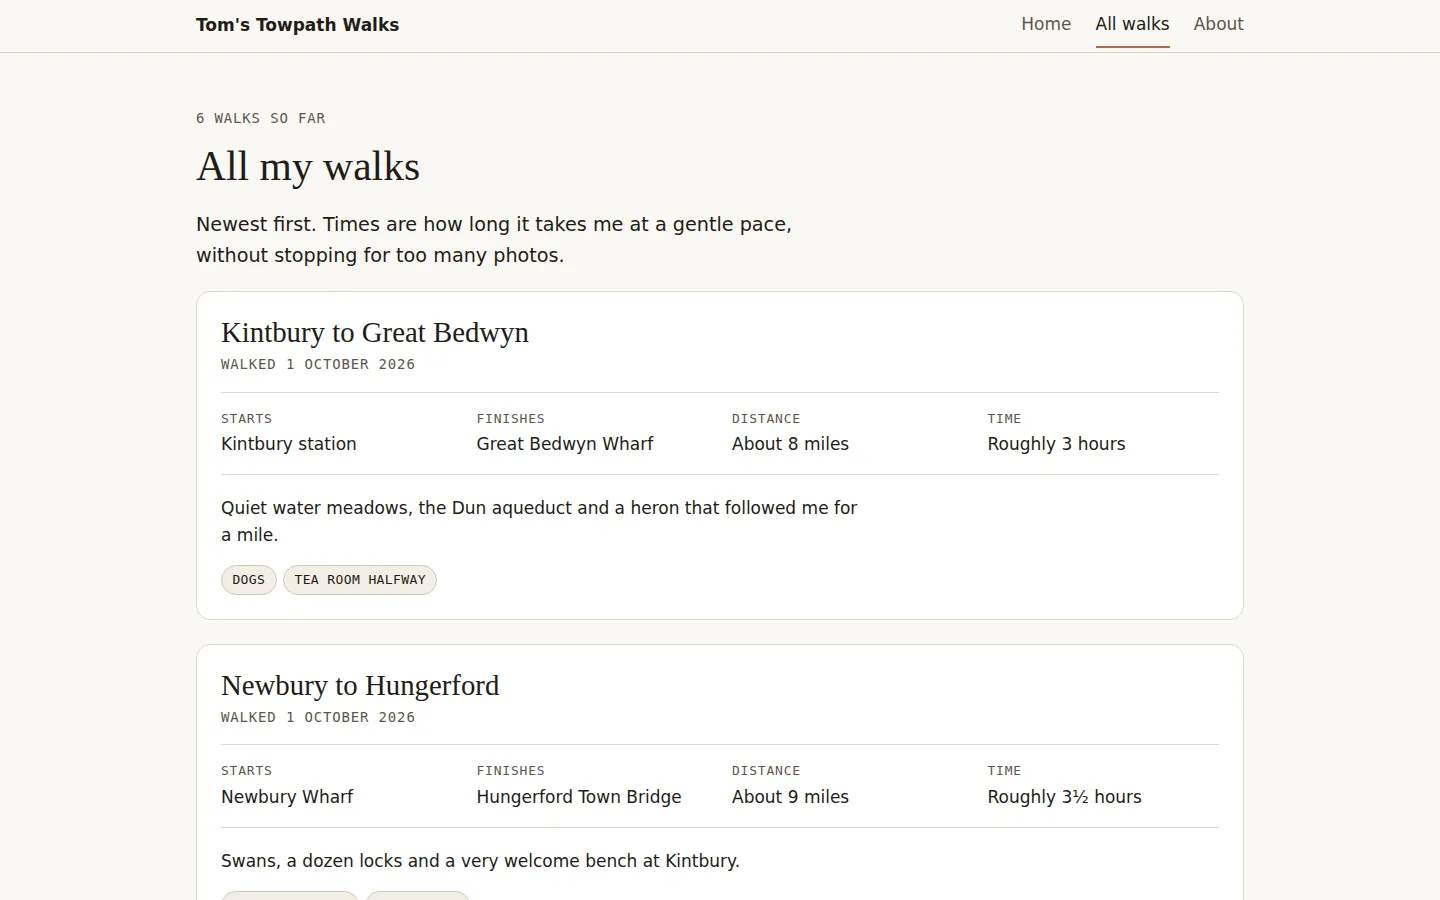Click the walked date under Newbury to Hungerford
The image size is (1440, 900).
pos(318,717)
